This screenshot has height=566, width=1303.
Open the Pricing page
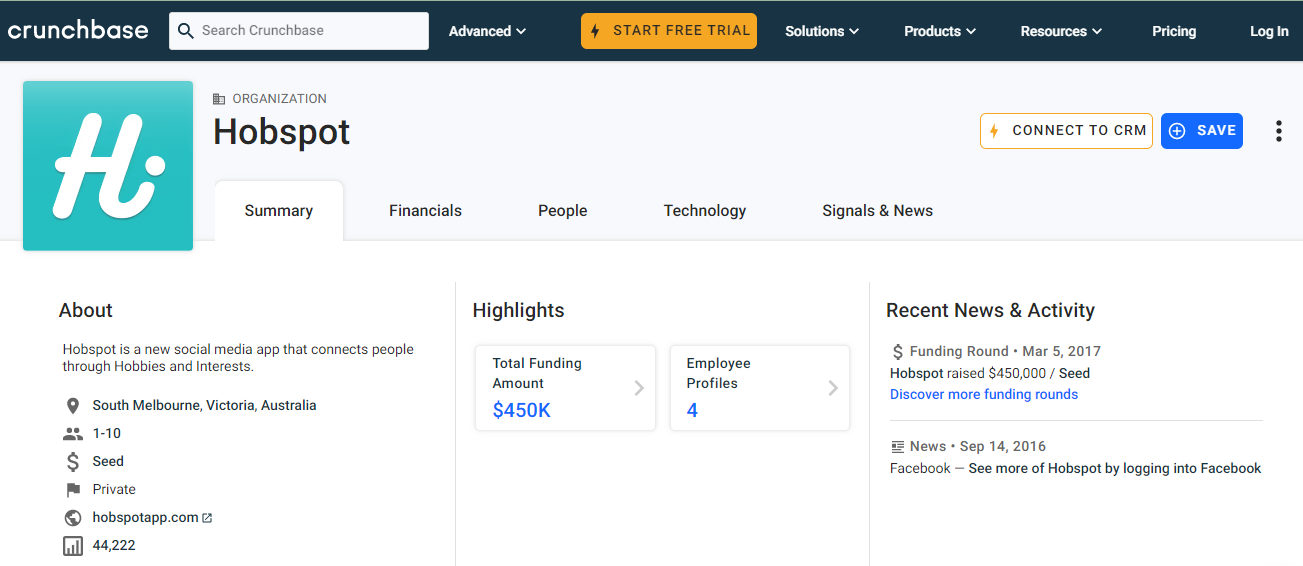pyautogui.click(x=1174, y=31)
